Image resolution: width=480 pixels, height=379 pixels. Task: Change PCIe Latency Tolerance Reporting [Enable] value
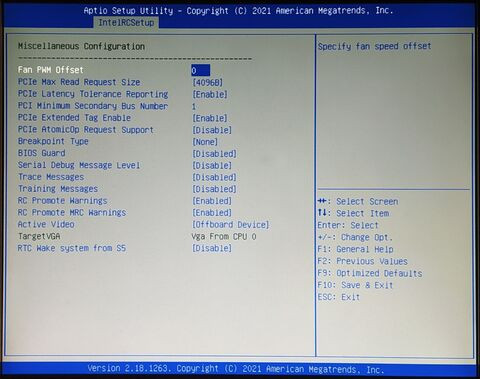point(210,94)
